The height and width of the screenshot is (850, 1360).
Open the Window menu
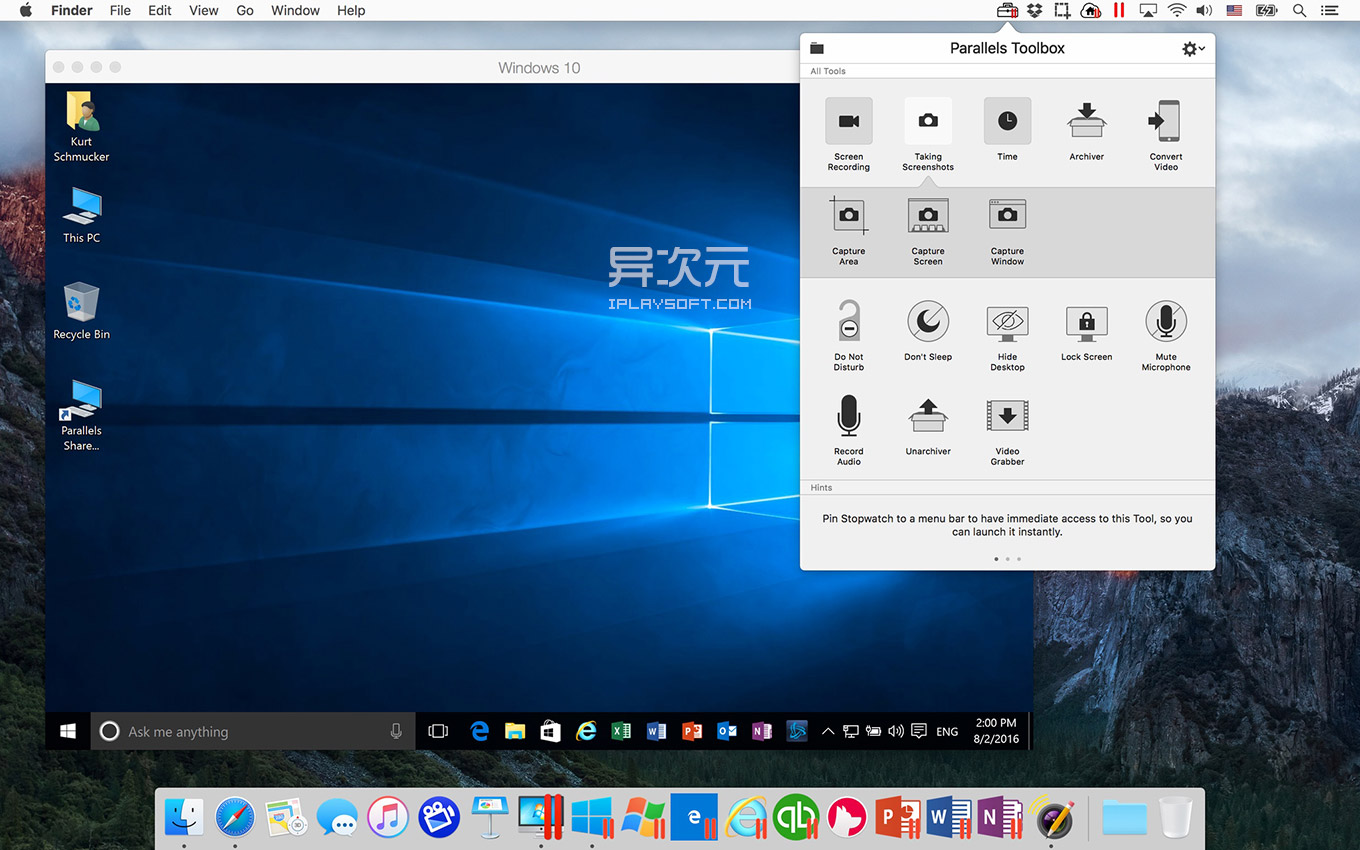point(296,10)
